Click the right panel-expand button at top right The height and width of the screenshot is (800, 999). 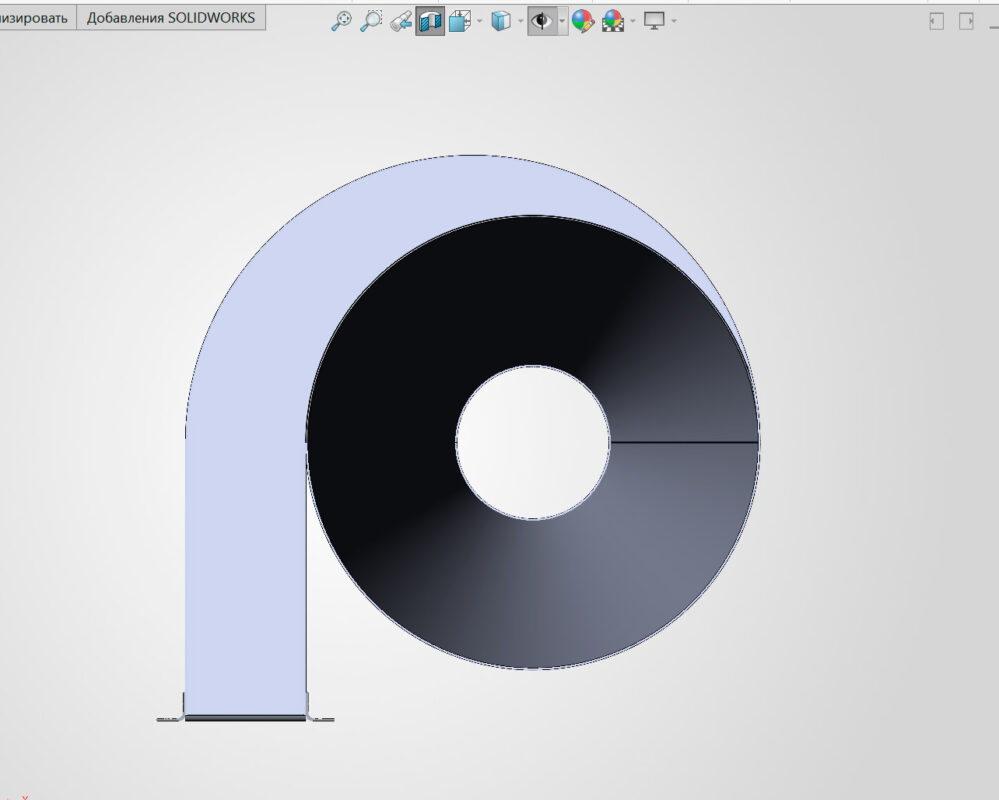click(x=966, y=21)
